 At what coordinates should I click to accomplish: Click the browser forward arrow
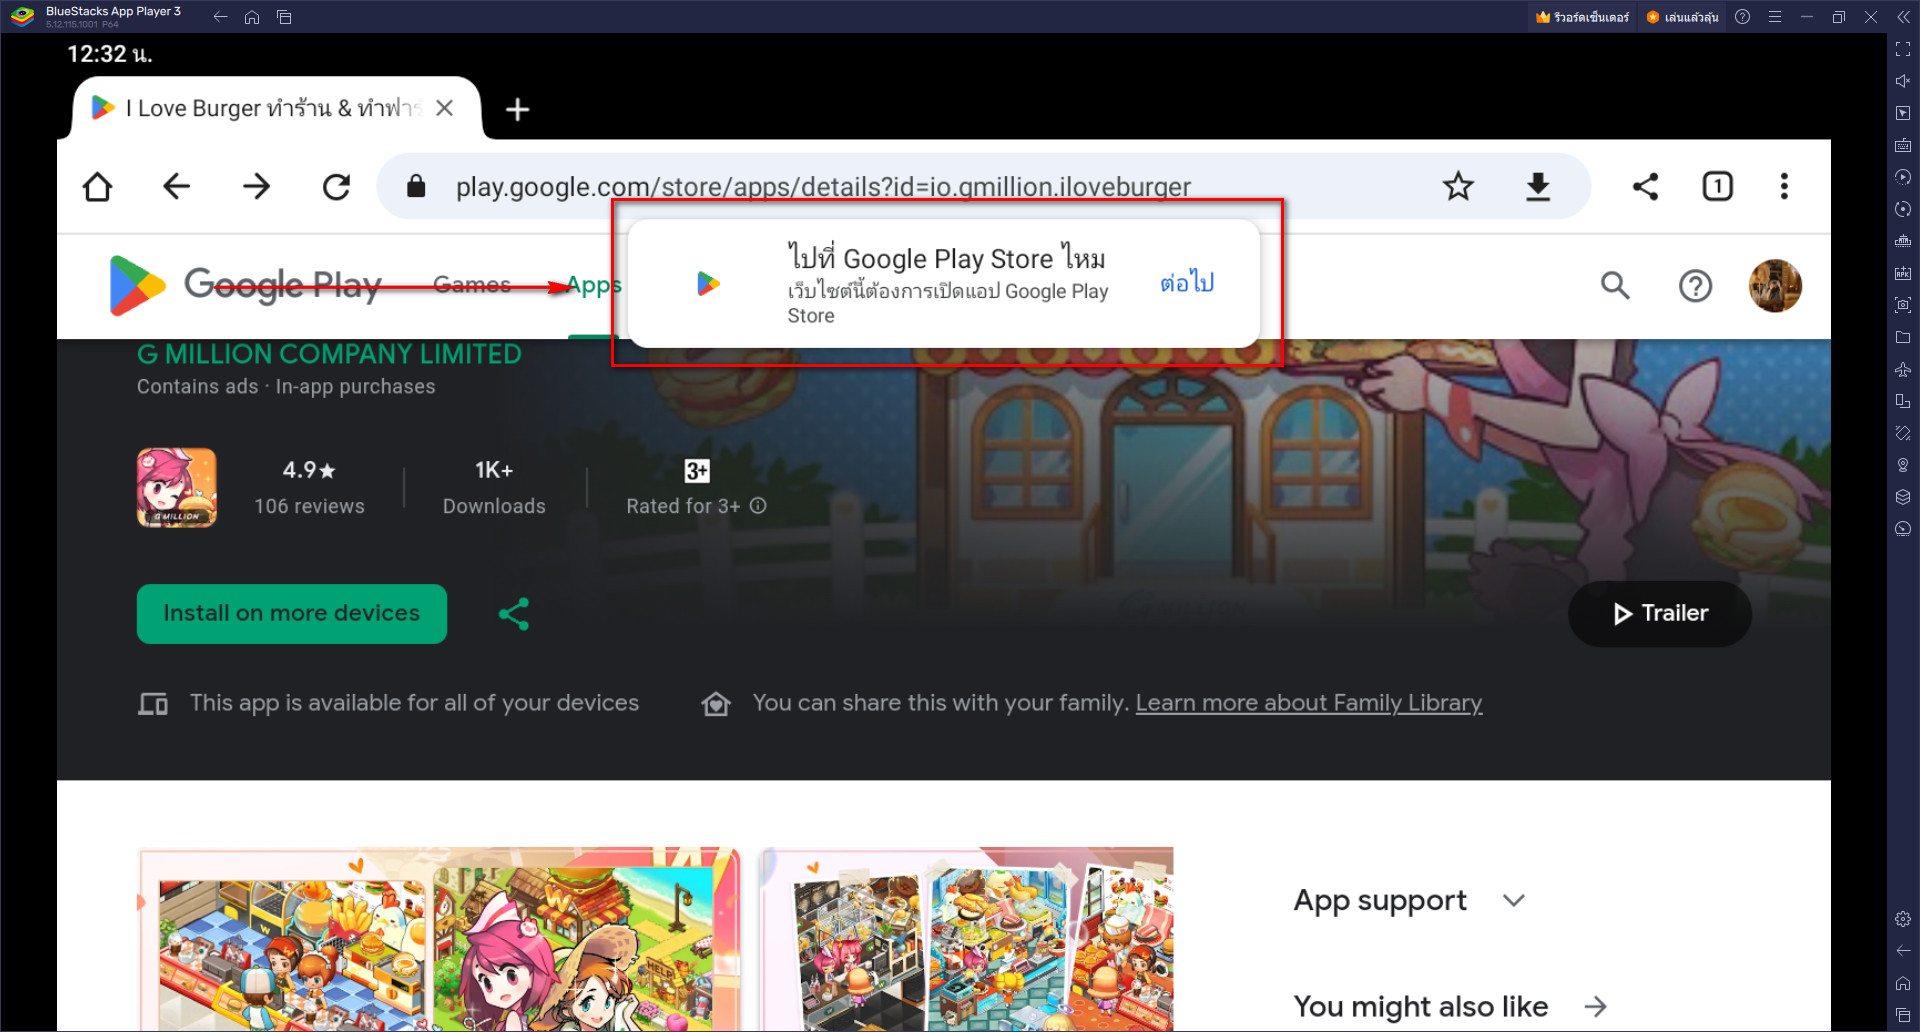pos(256,187)
